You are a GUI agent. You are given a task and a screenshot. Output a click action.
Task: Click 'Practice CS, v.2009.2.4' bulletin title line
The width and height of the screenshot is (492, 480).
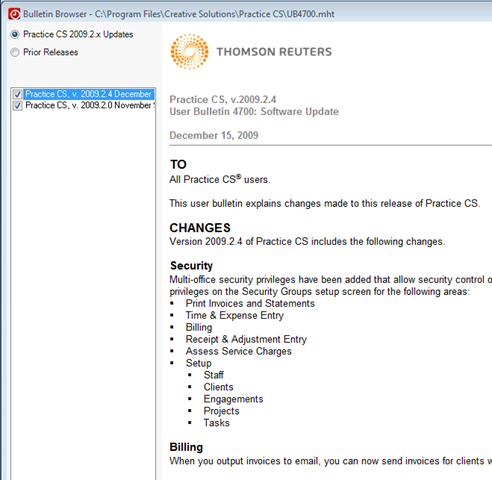223,100
